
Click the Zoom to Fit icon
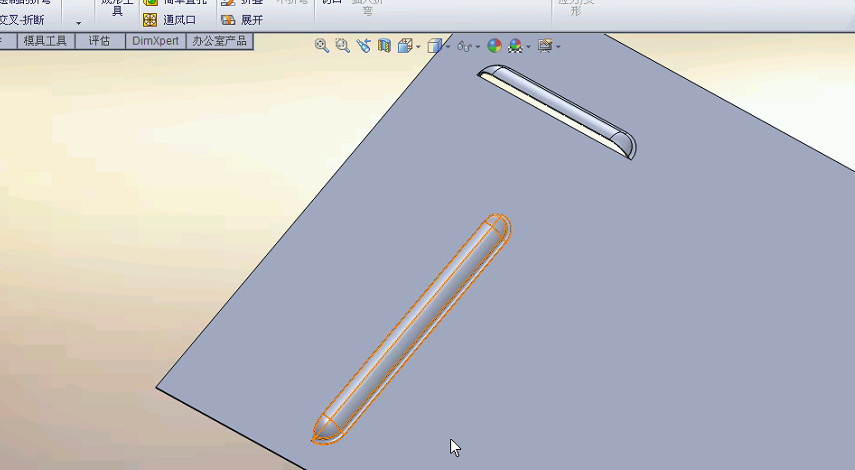[322, 46]
